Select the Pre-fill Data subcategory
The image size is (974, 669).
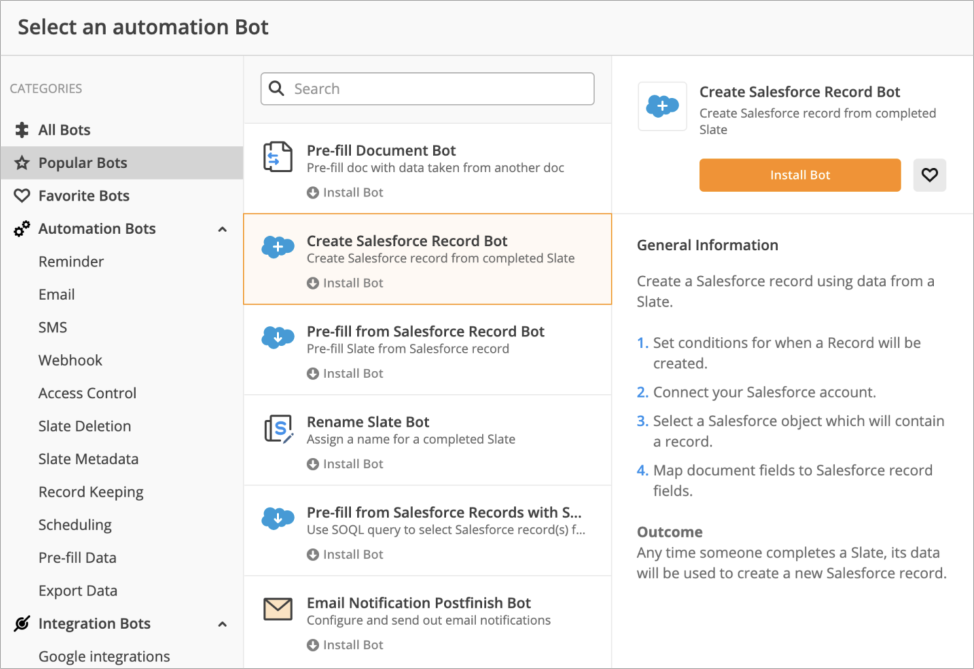(x=77, y=558)
